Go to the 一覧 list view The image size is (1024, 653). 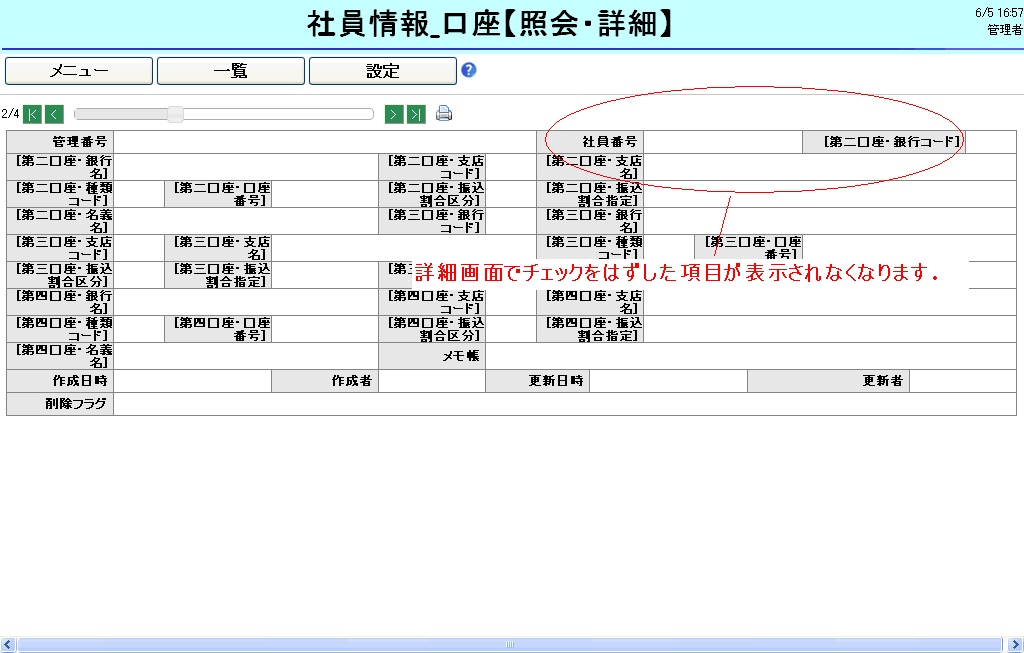point(231,71)
